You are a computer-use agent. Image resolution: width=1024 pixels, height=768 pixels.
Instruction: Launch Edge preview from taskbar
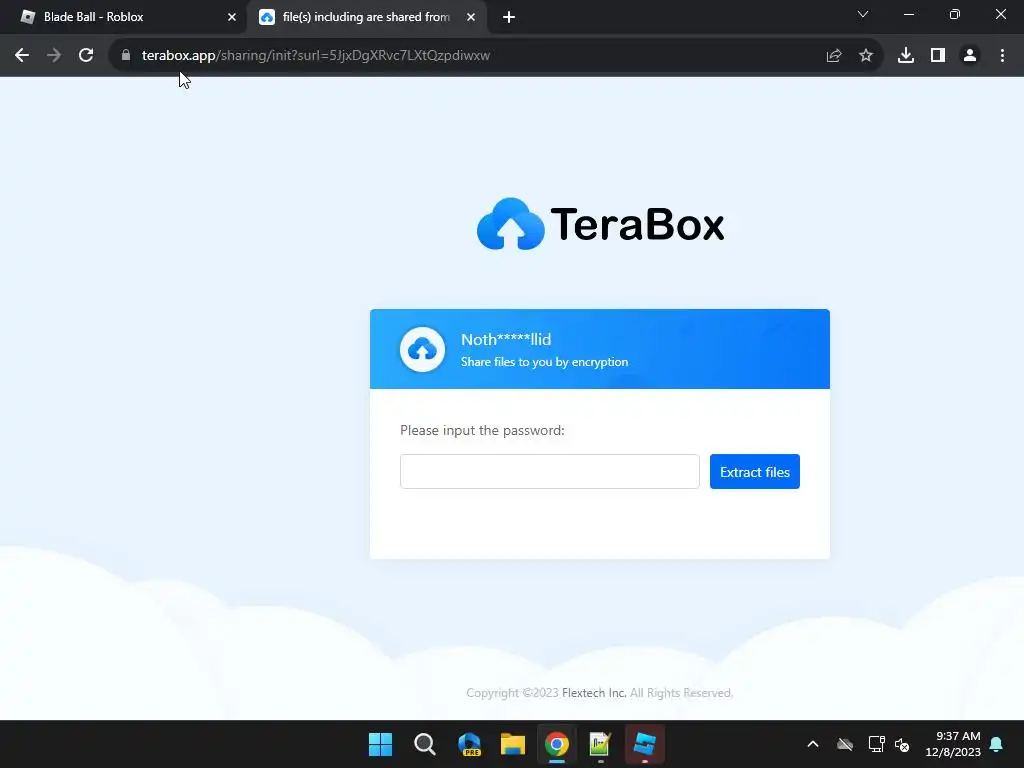coord(469,744)
